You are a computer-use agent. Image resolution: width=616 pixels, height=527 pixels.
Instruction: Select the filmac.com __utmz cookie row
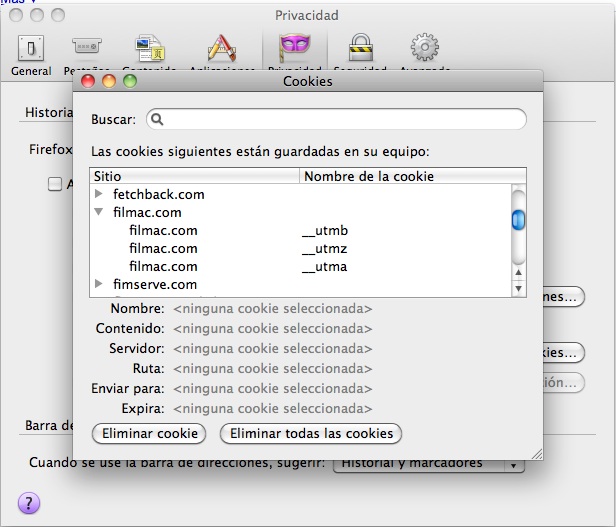[300, 248]
